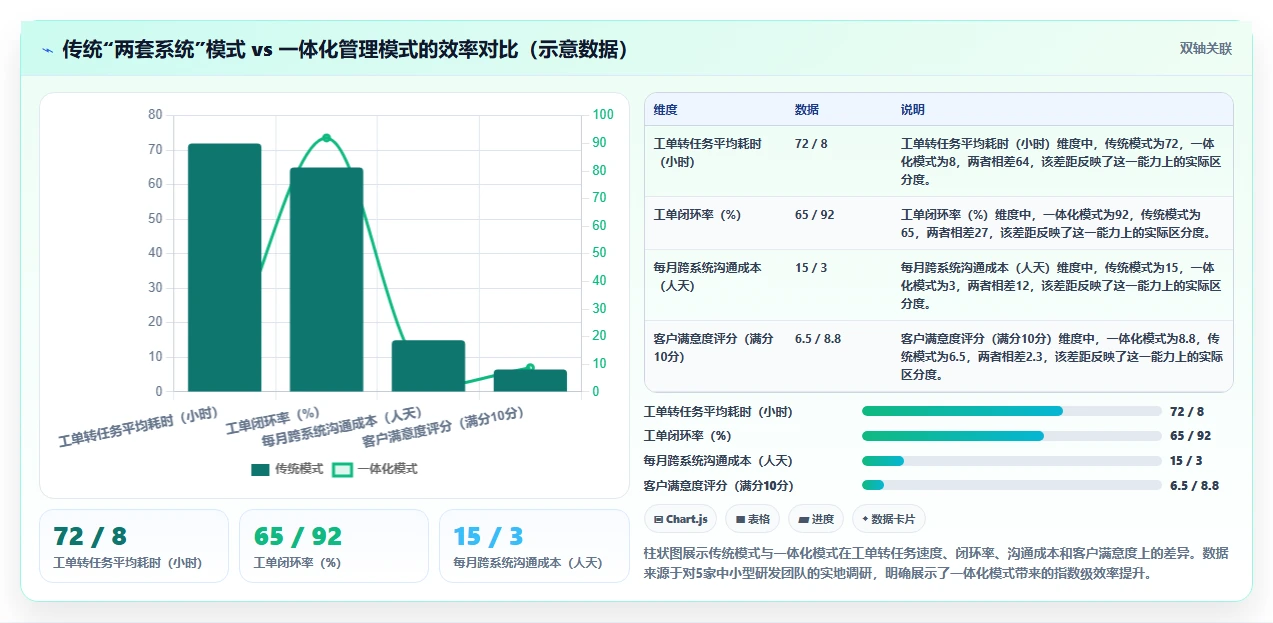Screen dimensions: 1273x623
Task: Select the 表格 chip
Action: click(752, 519)
